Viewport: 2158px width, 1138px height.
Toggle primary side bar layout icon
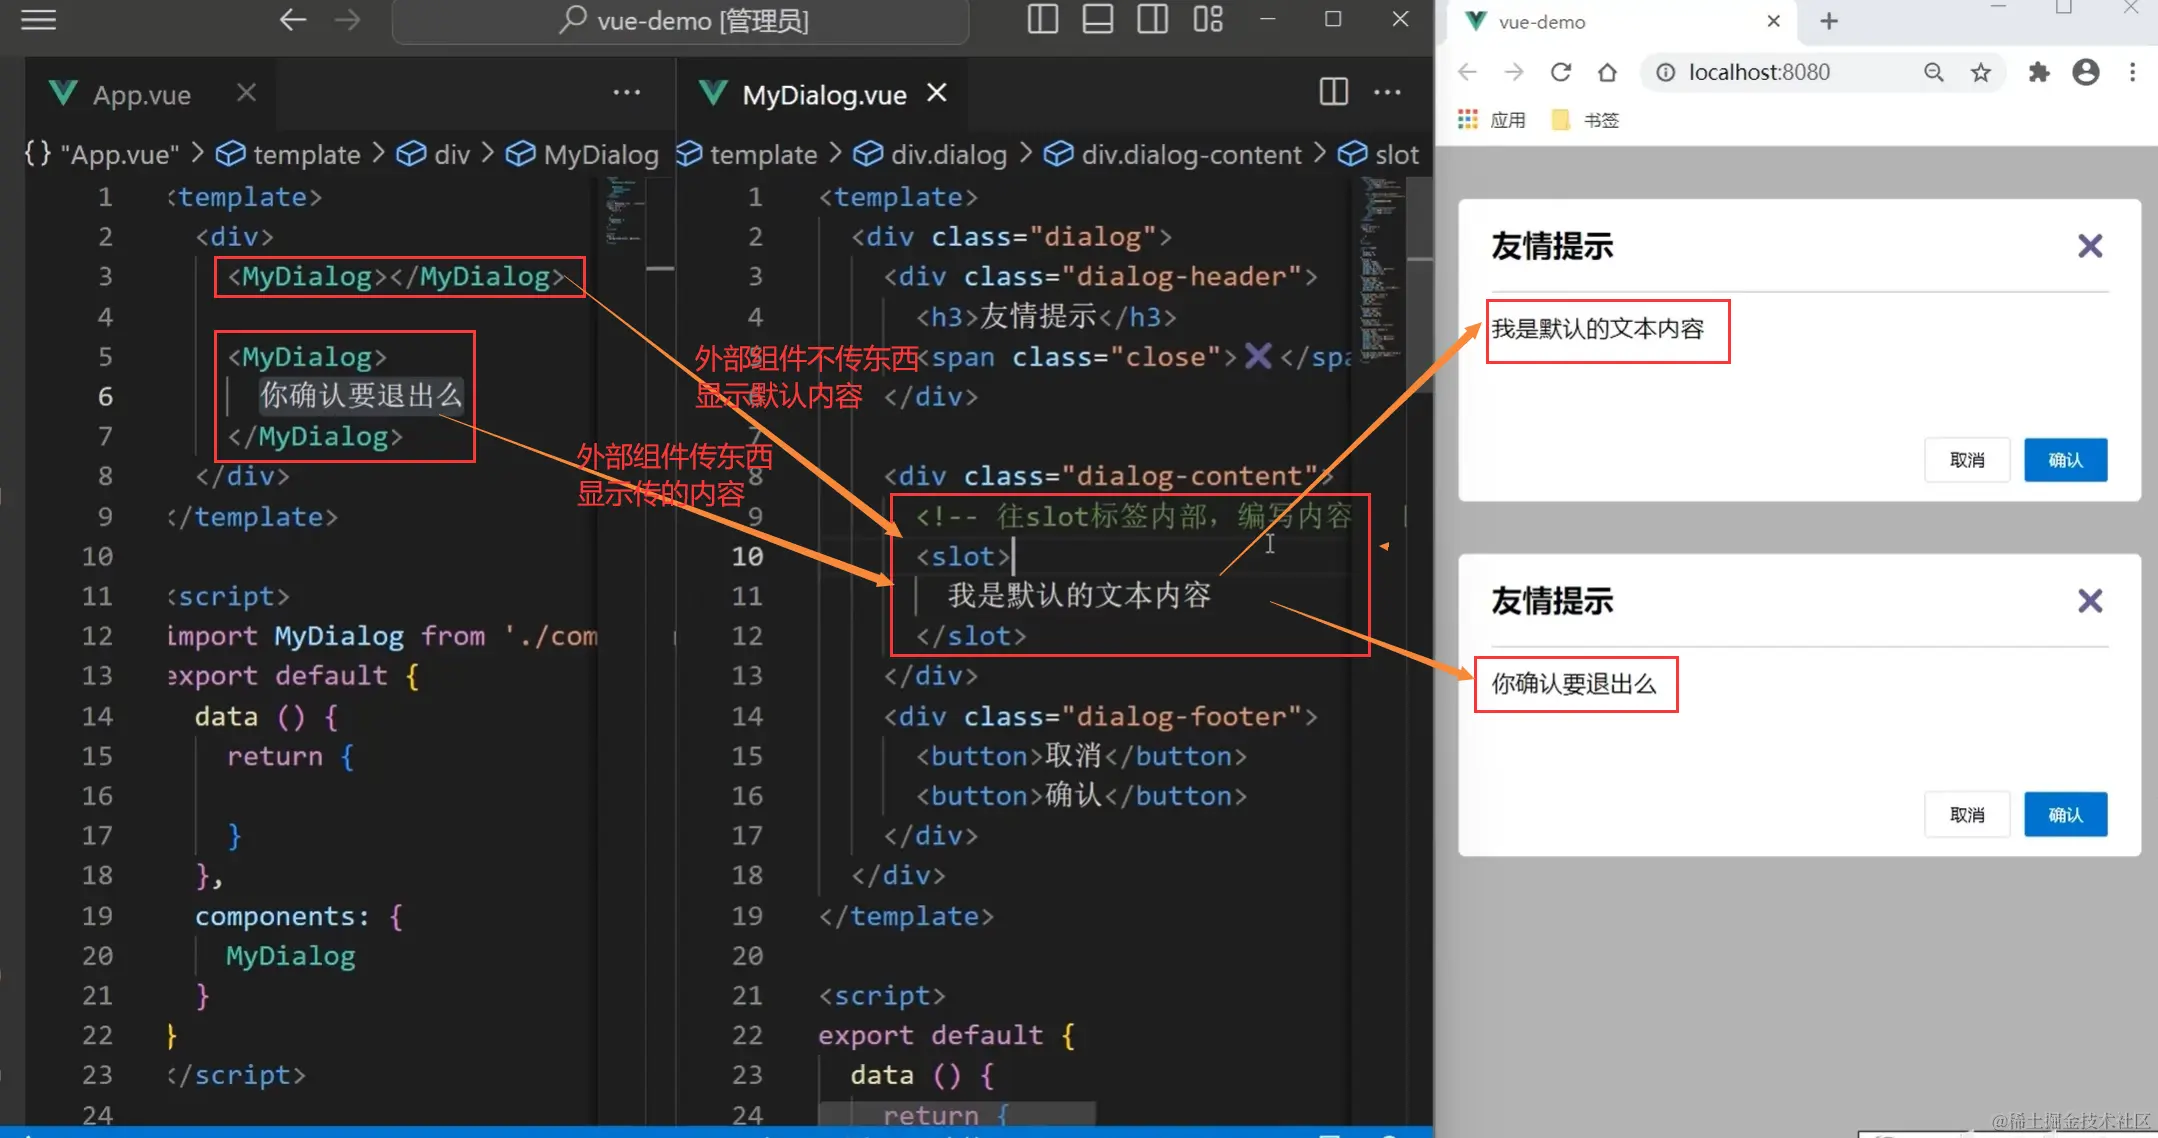click(1042, 19)
